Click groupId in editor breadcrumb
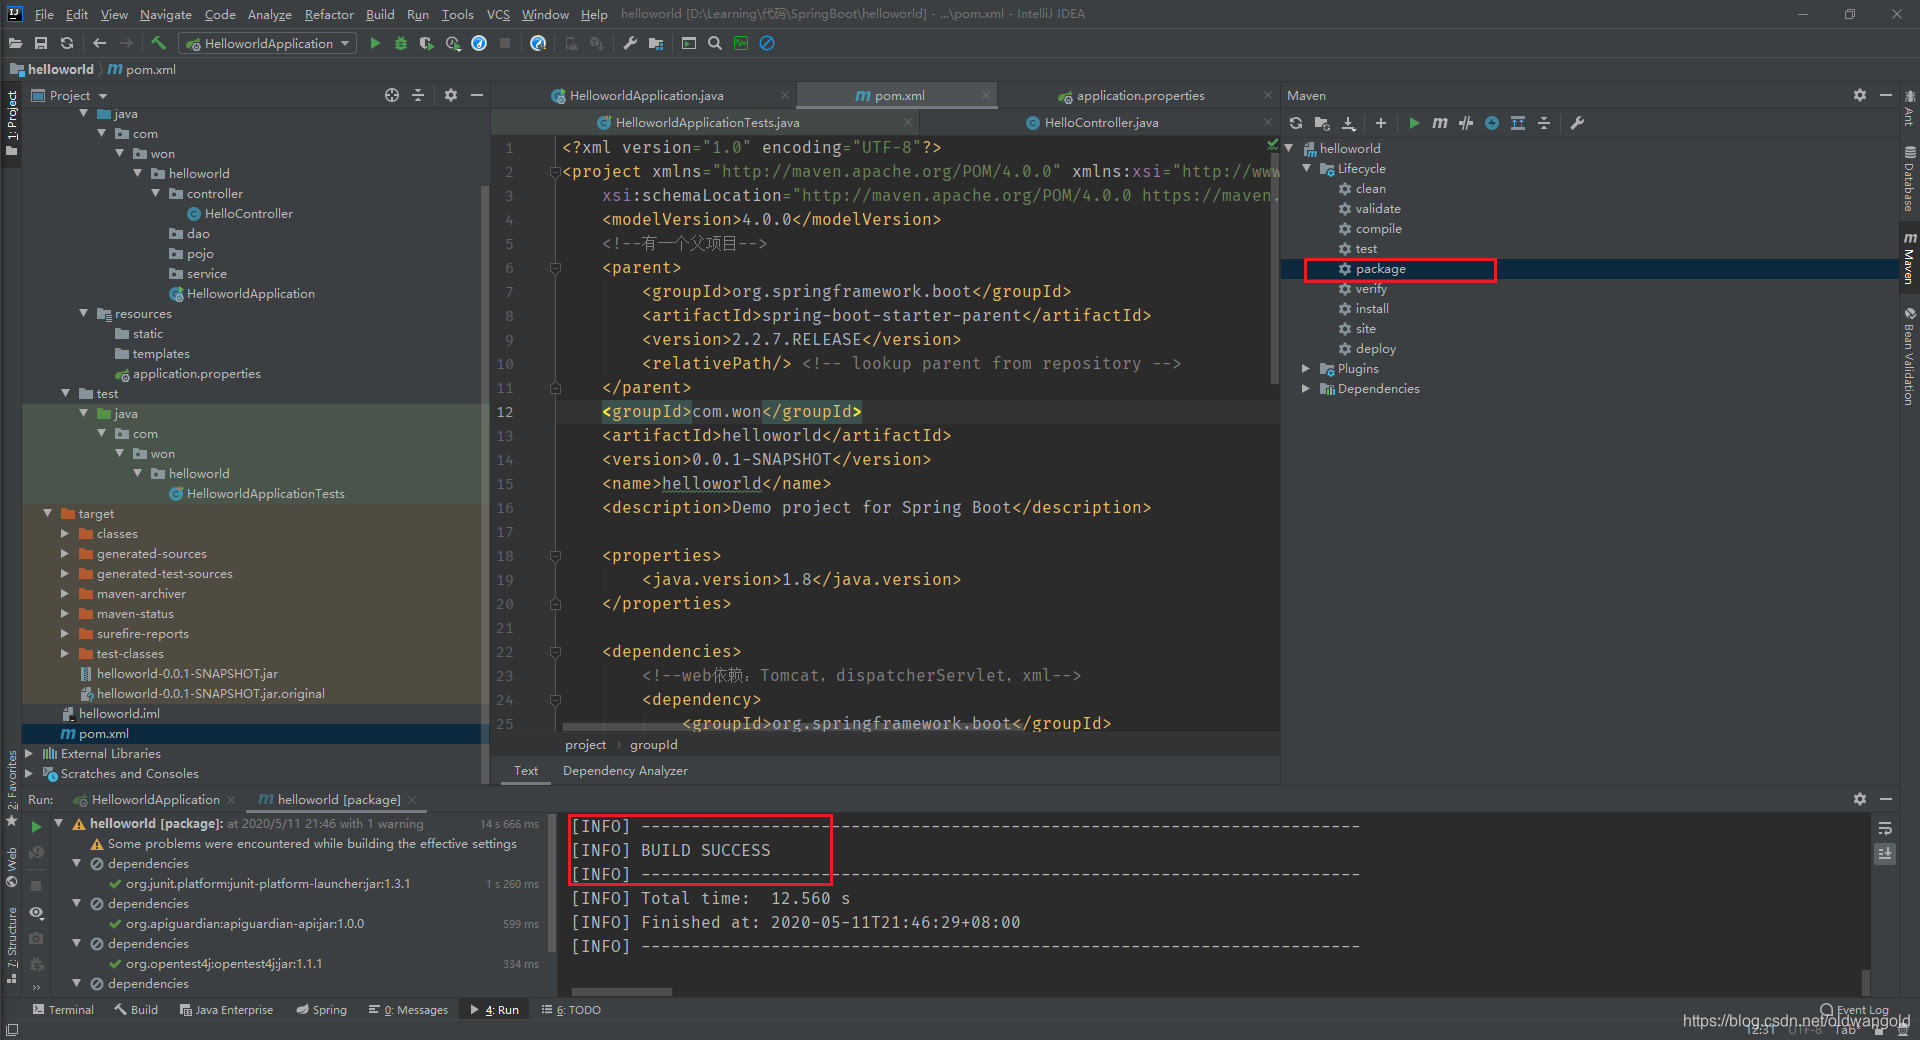Image resolution: width=1920 pixels, height=1040 pixels. [x=653, y=744]
